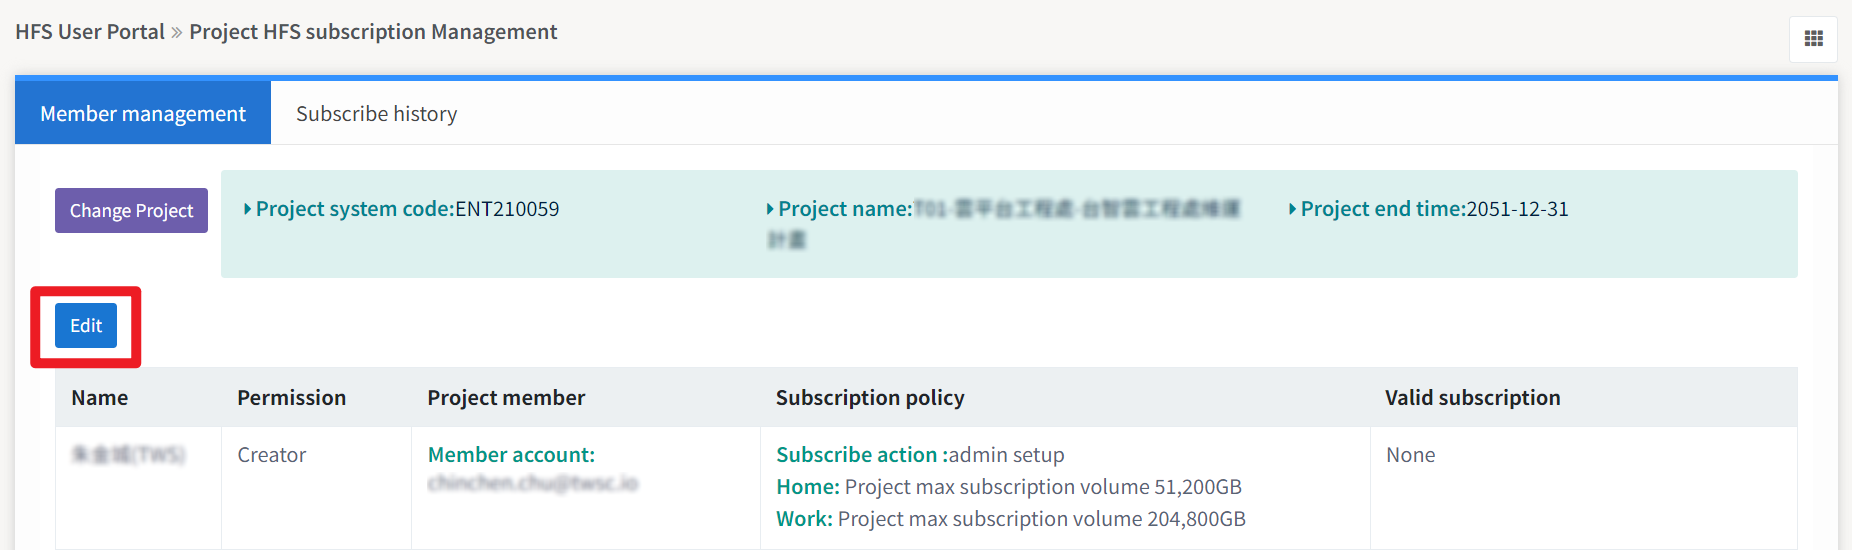Screen dimensions: 1852x550
Task: Click the Name column header
Action: point(100,398)
